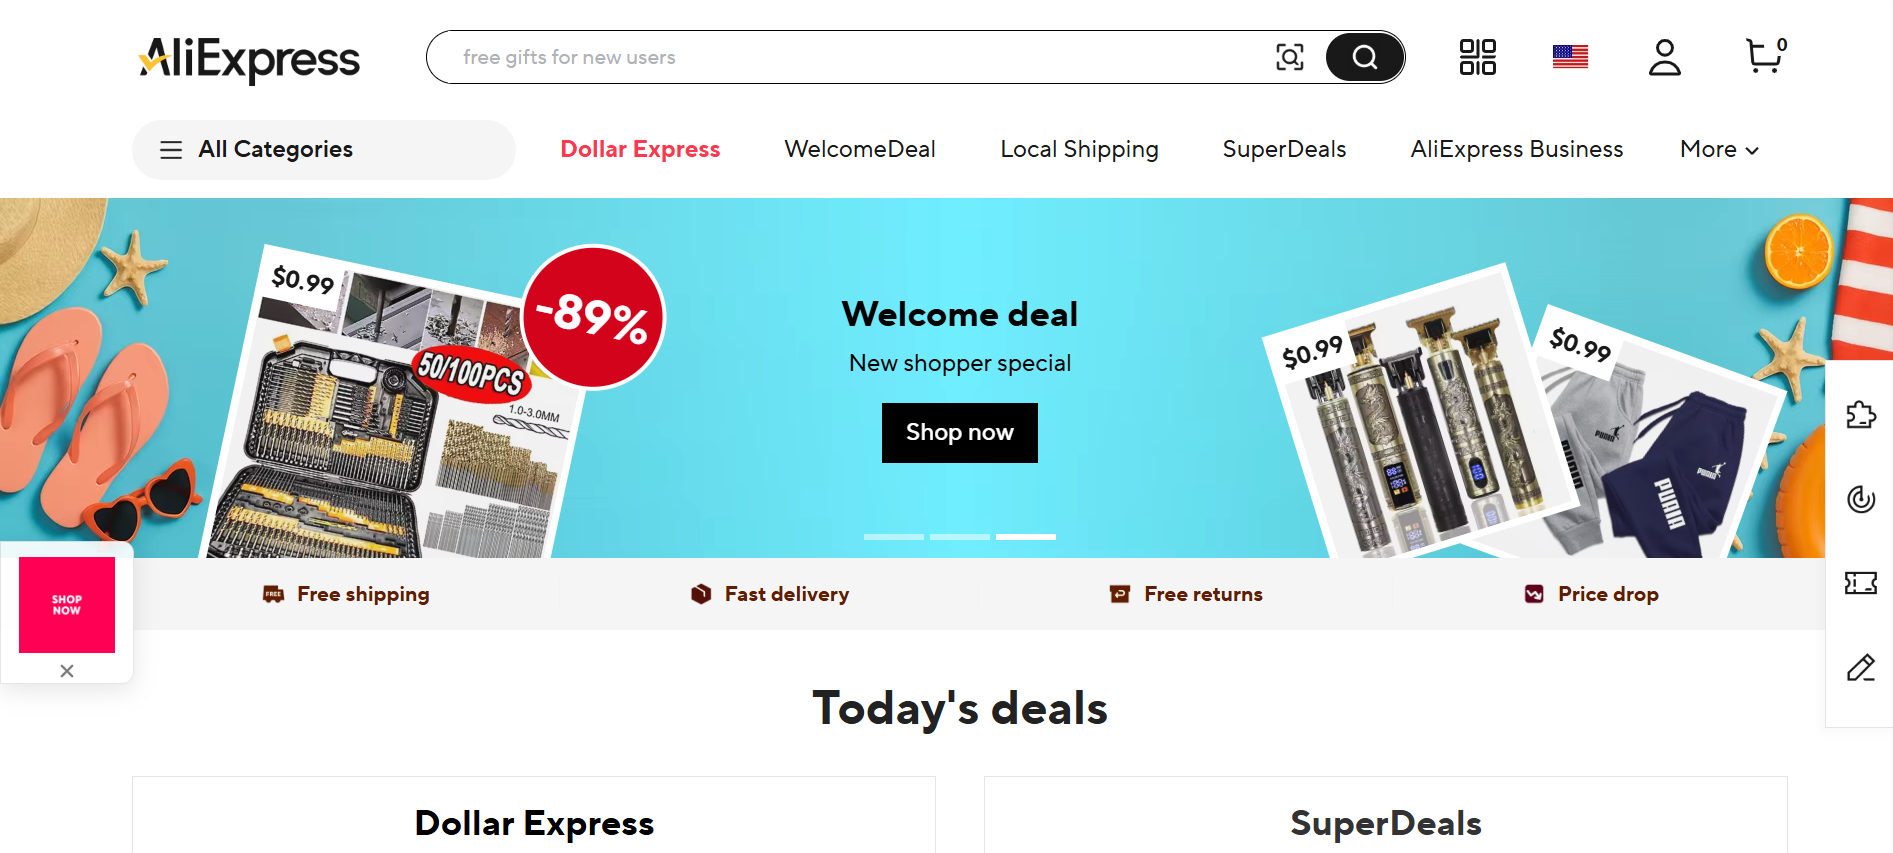
Task: Click the black search magnifier button
Action: pos(1365,57)
